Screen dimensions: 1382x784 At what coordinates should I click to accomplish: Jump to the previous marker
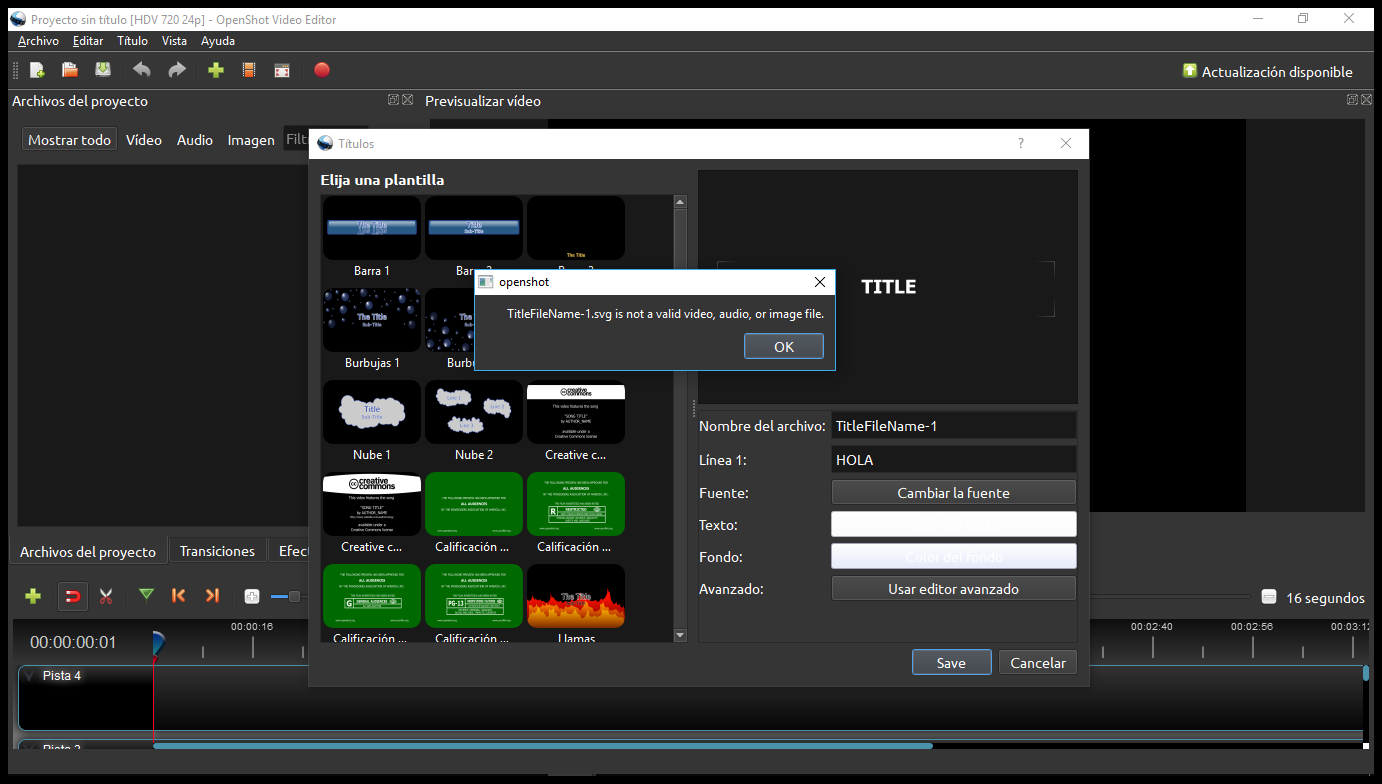pyautogui.click(x=179, y=596)
